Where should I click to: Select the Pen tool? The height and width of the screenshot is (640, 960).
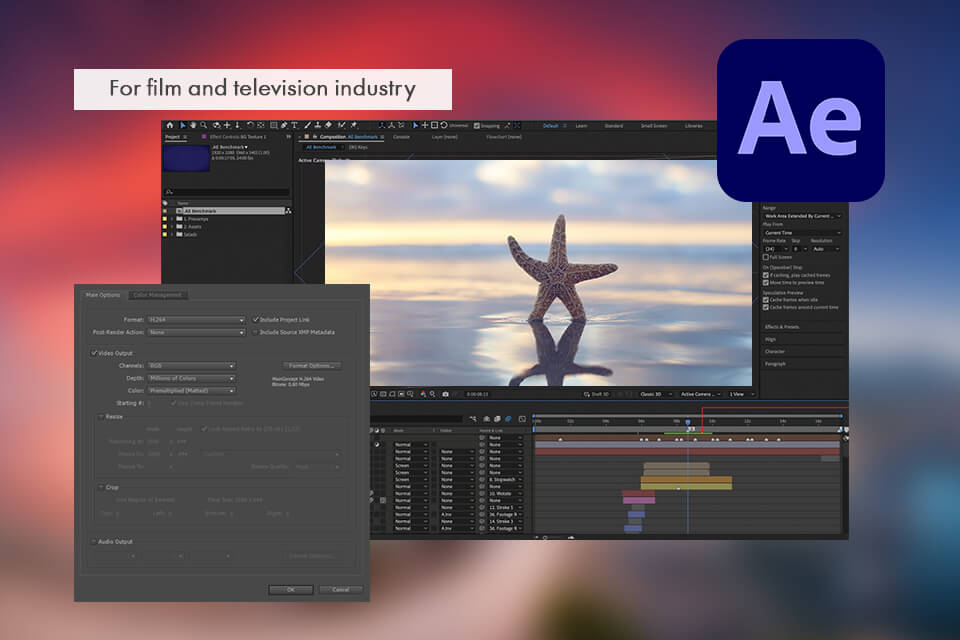click(283, 125)
